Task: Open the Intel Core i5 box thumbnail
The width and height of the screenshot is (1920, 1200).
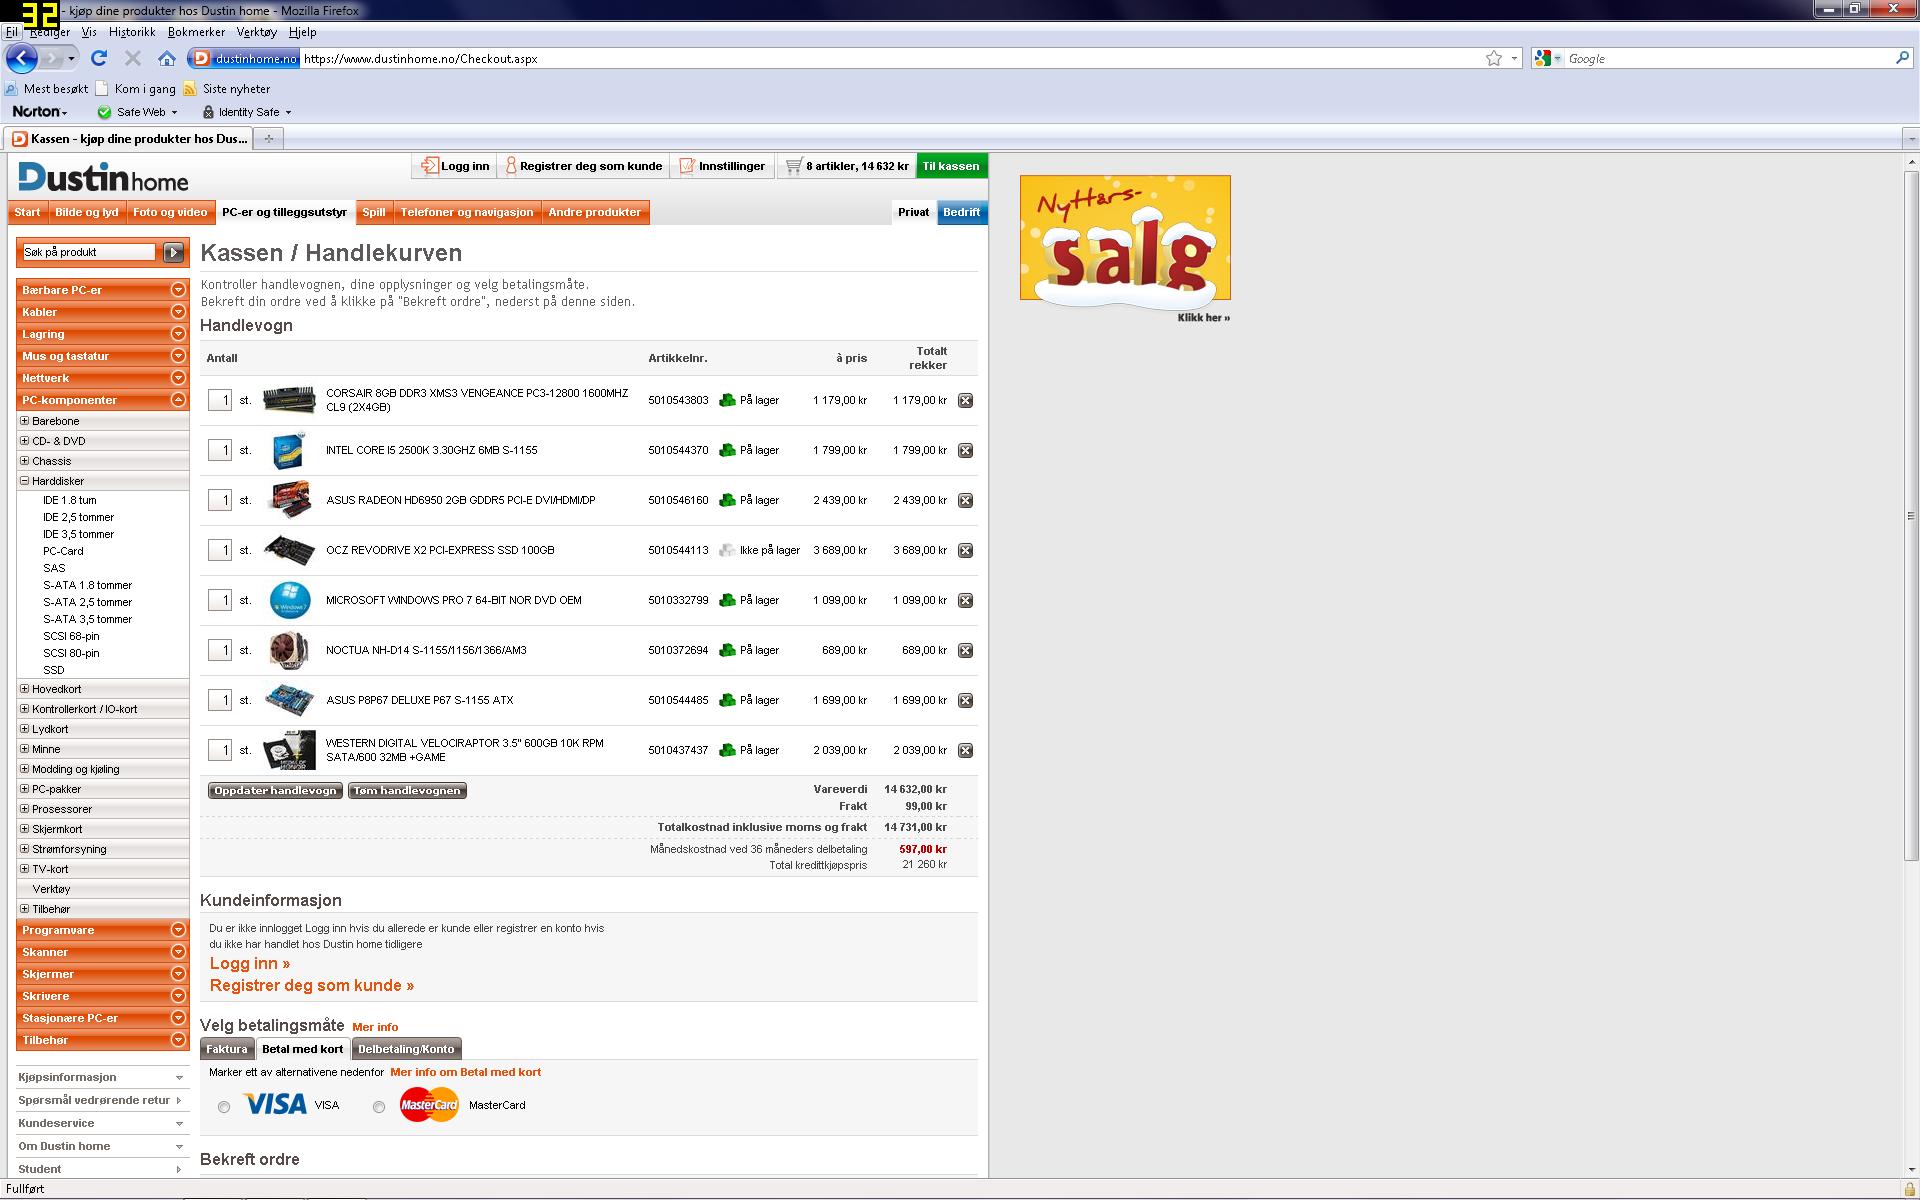Action: (289, 450)
